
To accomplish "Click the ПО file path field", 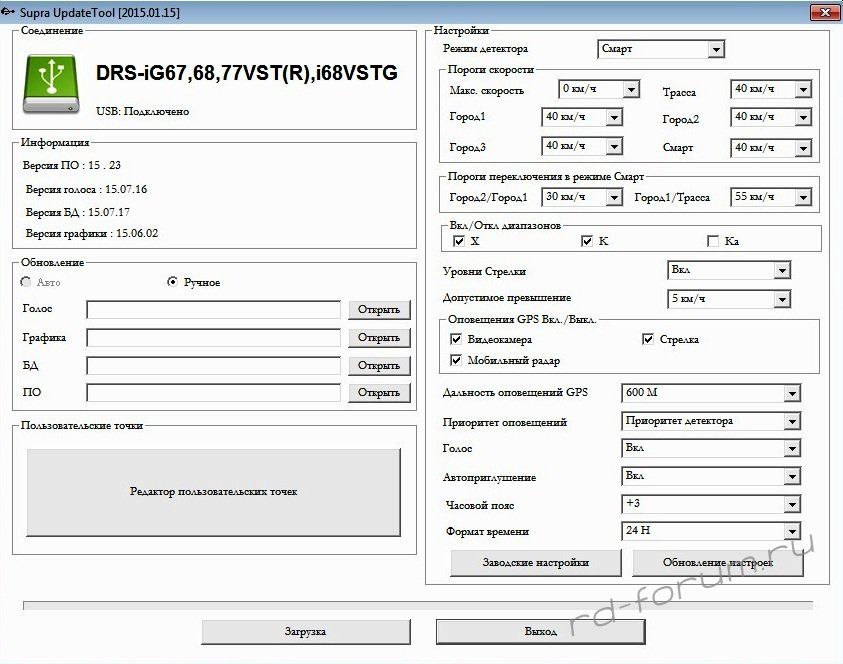I will [213, 392].
